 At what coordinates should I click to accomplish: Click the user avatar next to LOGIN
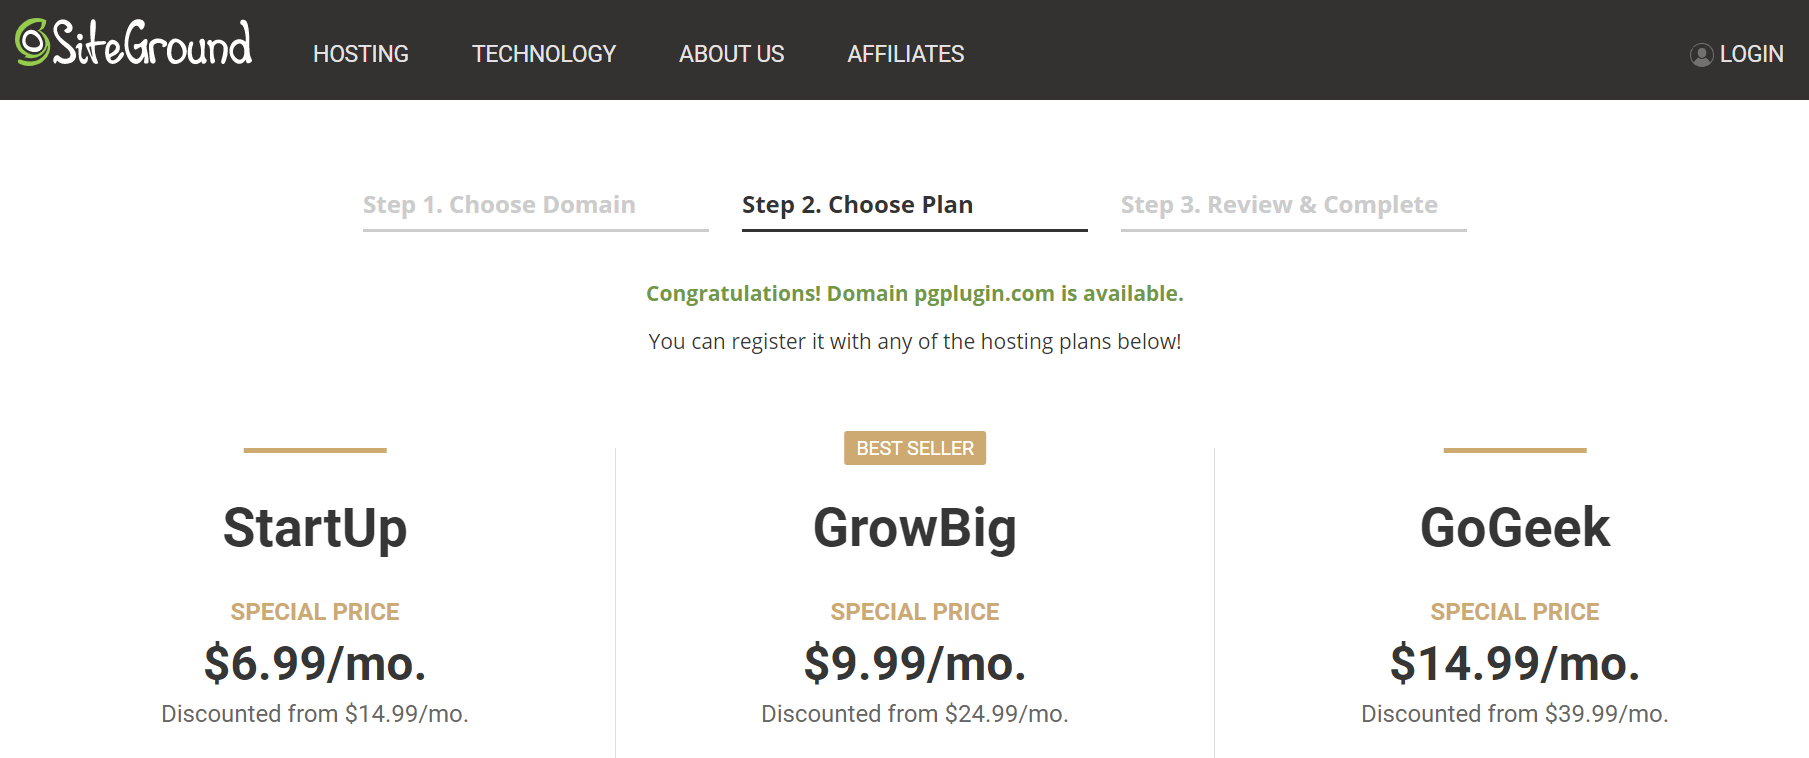click(1700, 55)
